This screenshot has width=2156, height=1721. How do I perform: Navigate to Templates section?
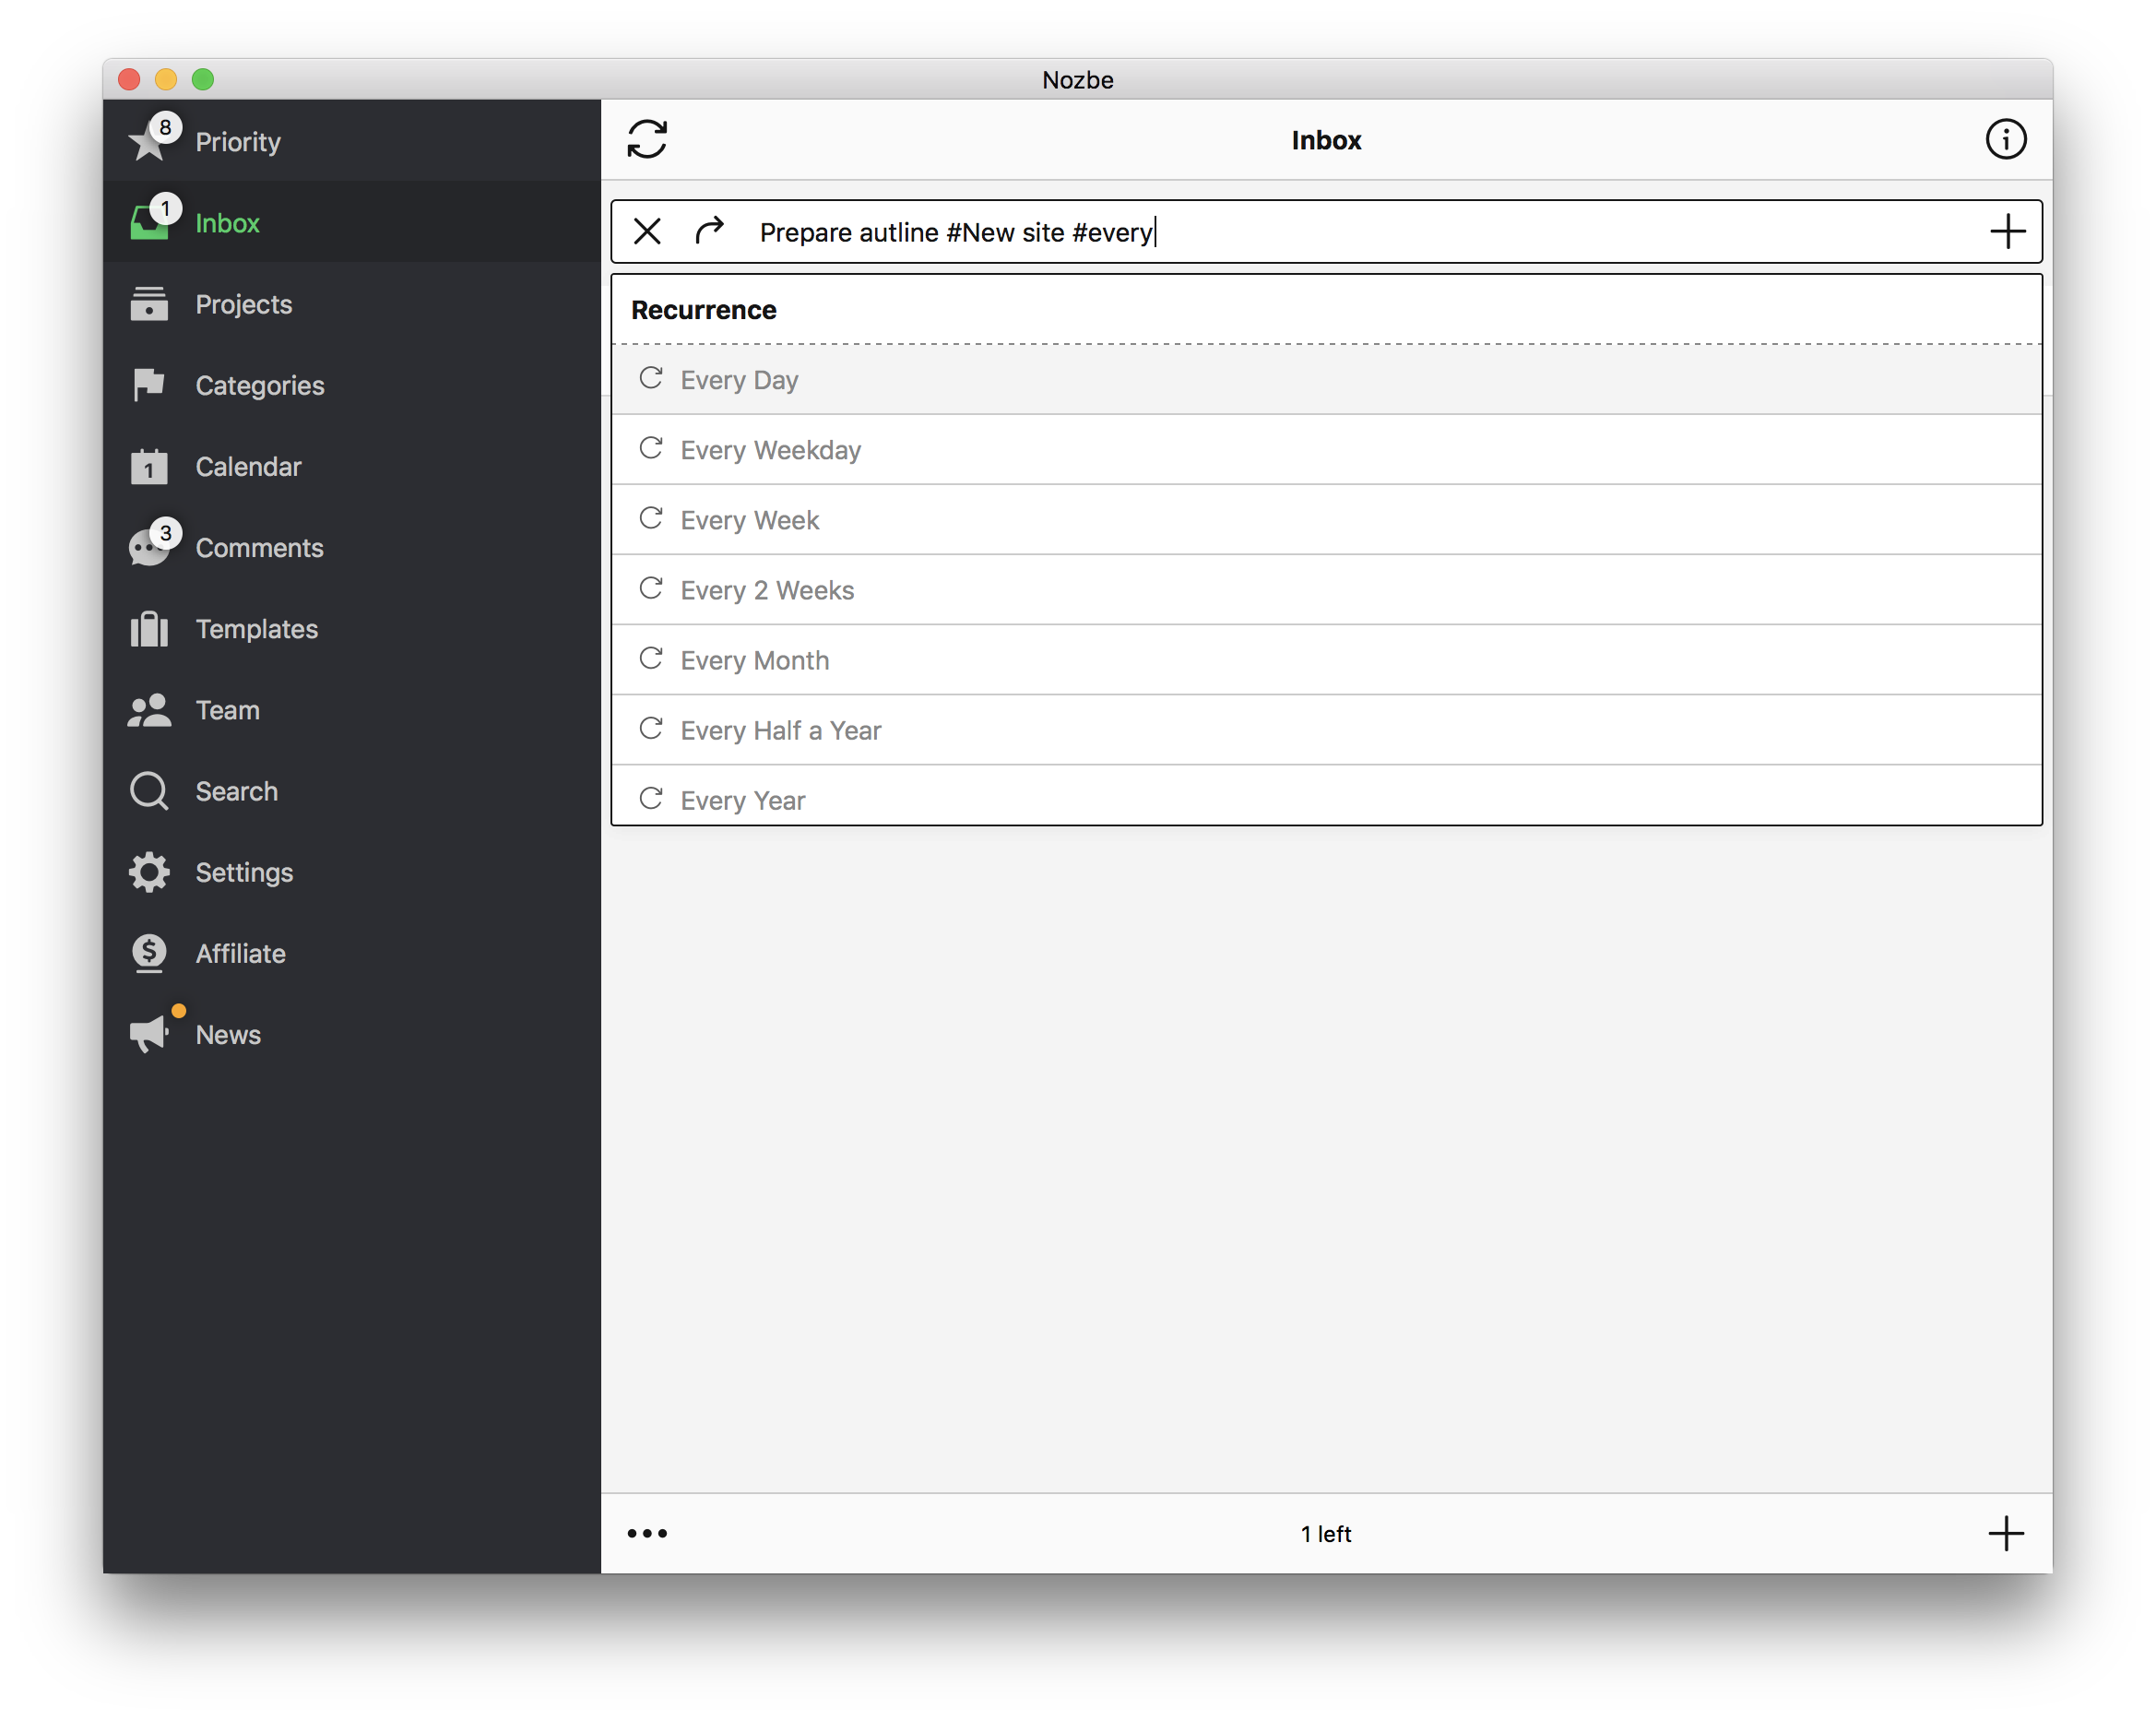pos(256,627)
